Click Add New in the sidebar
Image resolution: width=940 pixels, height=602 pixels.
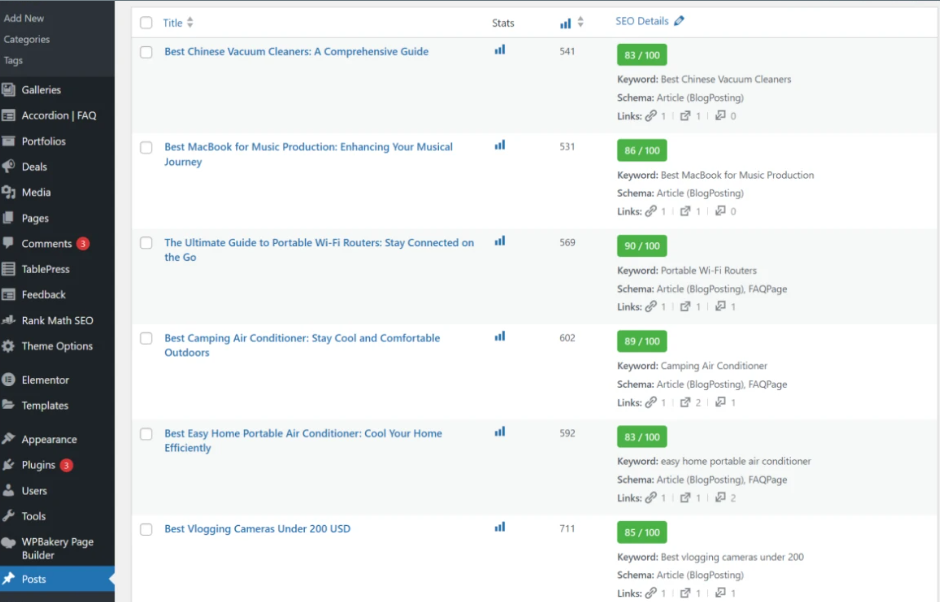[x=25, y=17]
